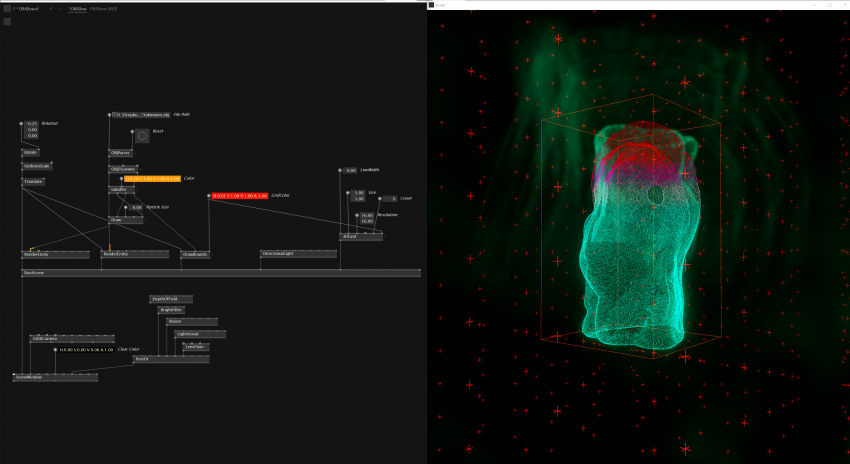Select the LensFlare node

[x=196, y=346]
